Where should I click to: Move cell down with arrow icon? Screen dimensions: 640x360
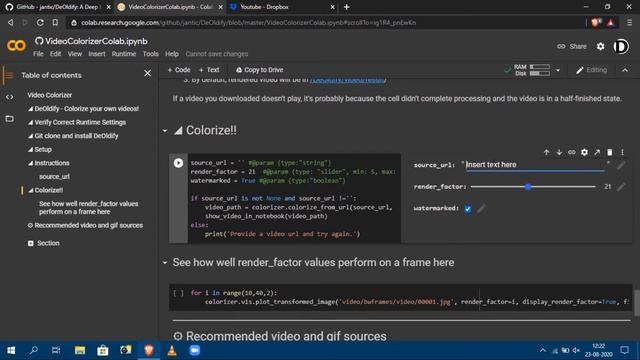coord(559,152)
